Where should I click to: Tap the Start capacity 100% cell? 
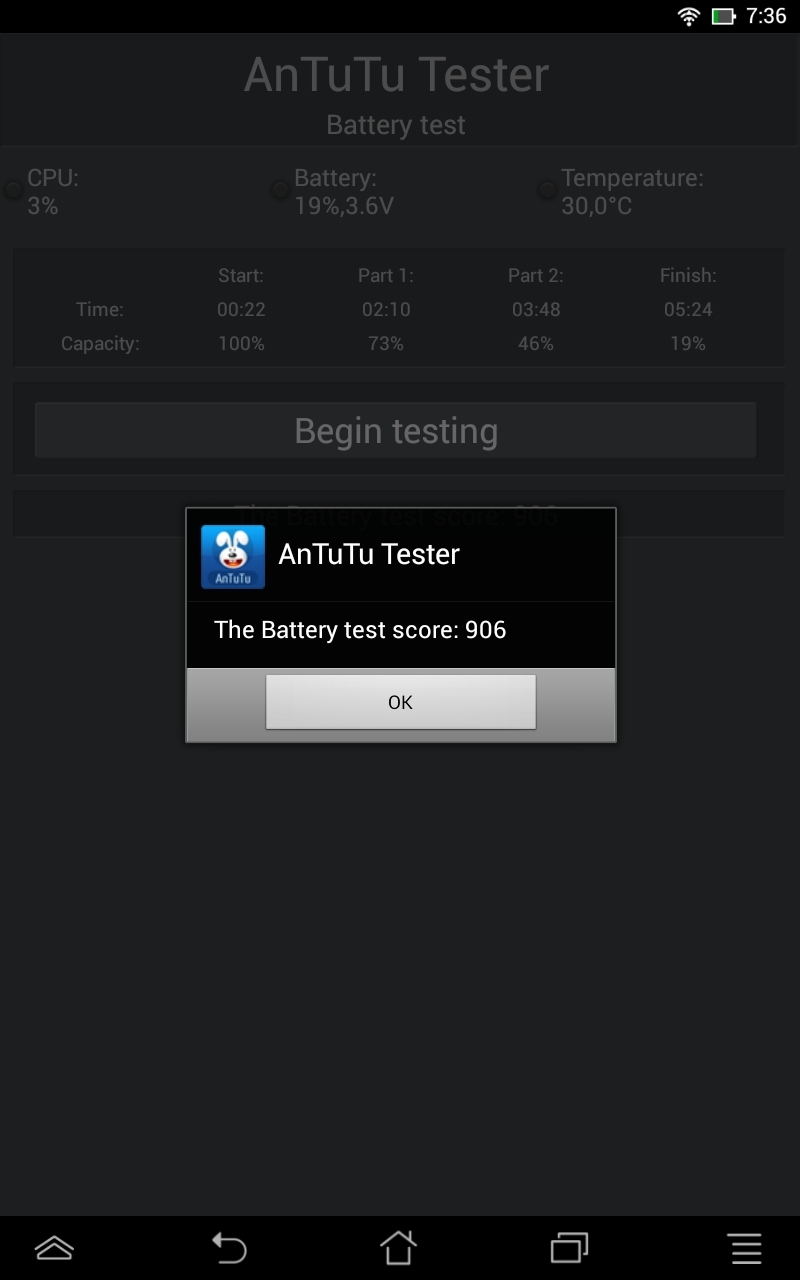(241, 344)
